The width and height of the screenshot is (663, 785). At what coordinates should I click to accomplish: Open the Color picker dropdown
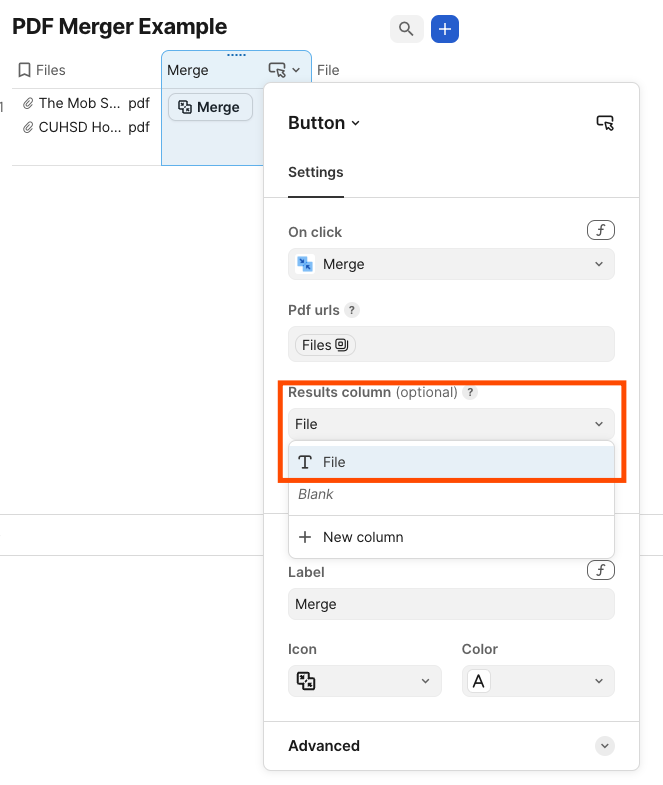pyautogui.click(x=538, y=681)
